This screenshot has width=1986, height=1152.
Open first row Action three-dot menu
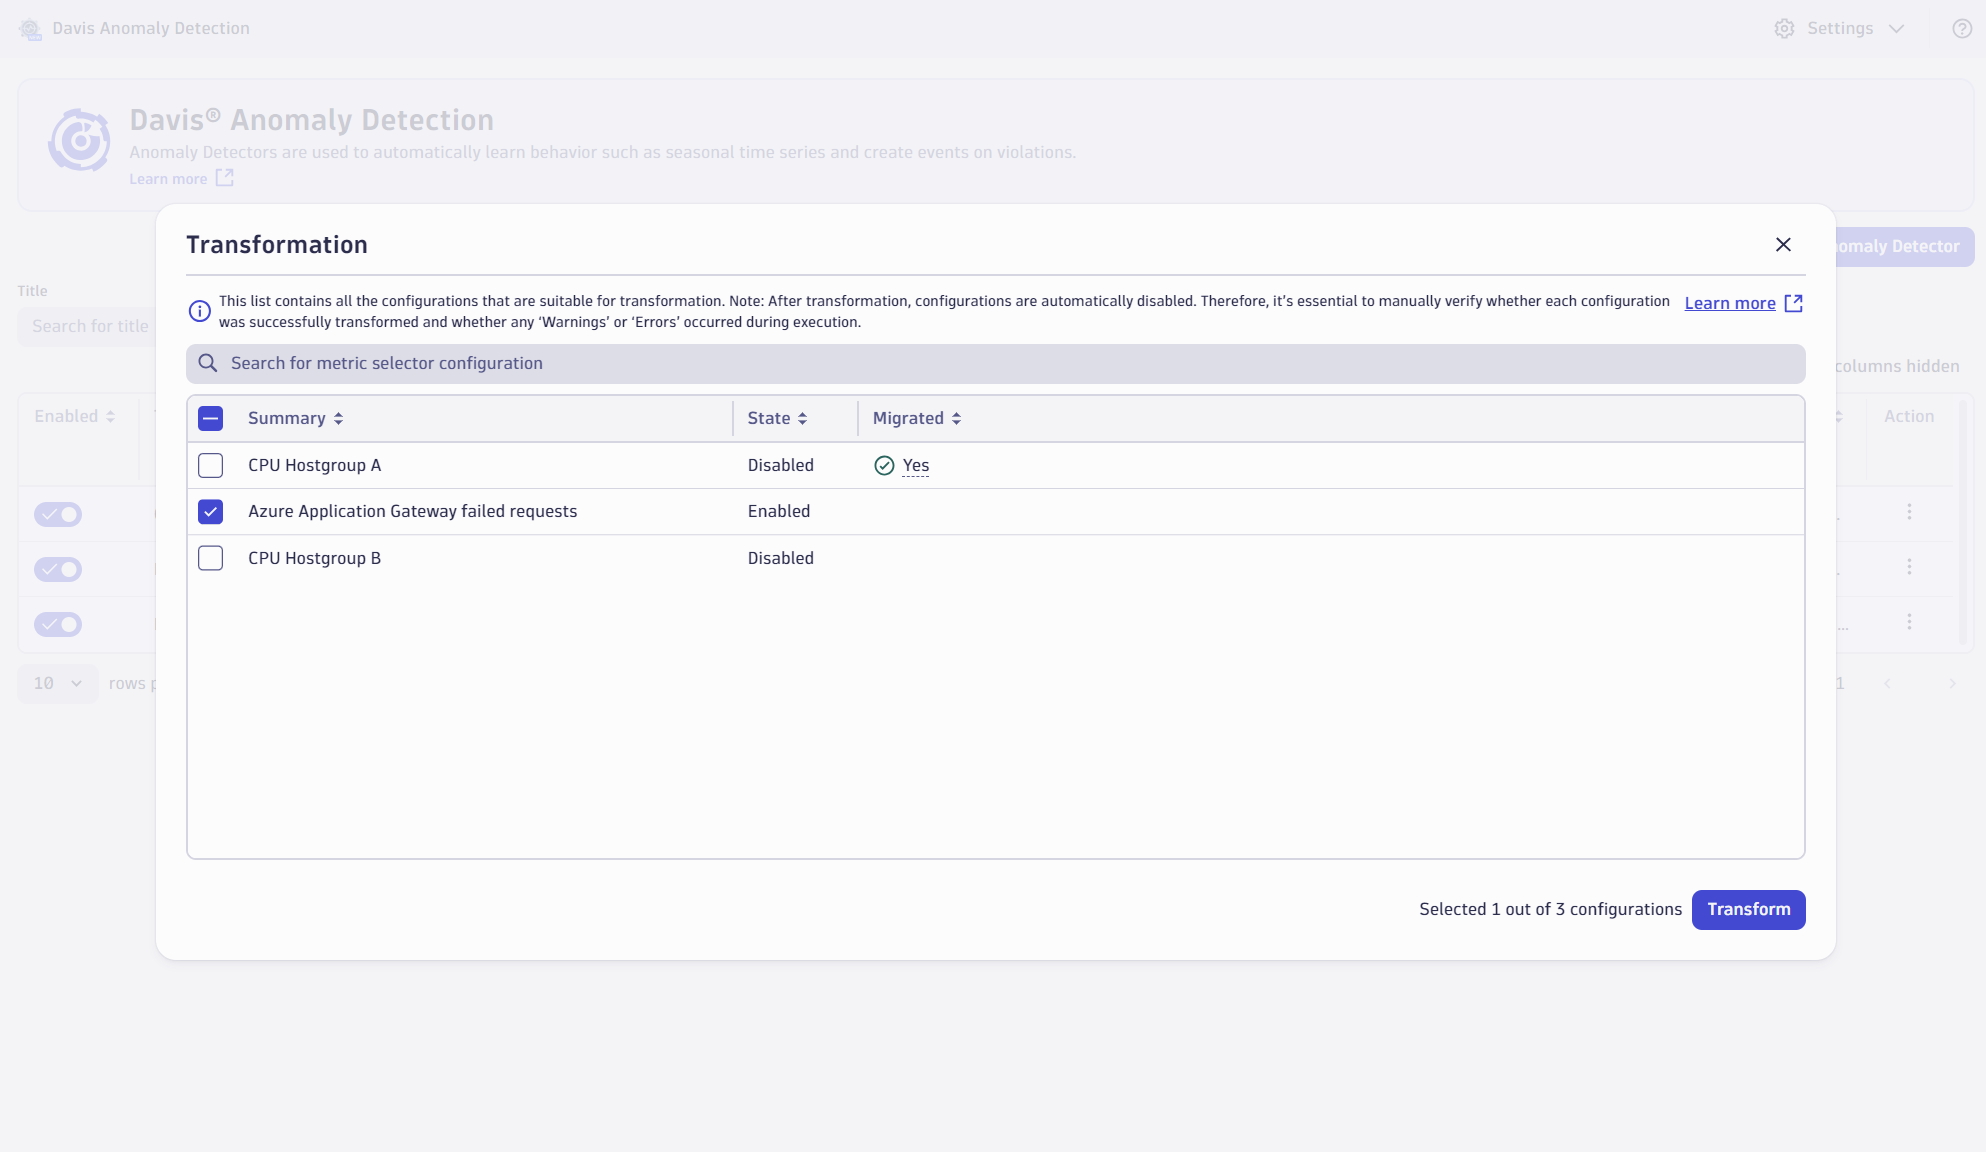point(1909,512)
